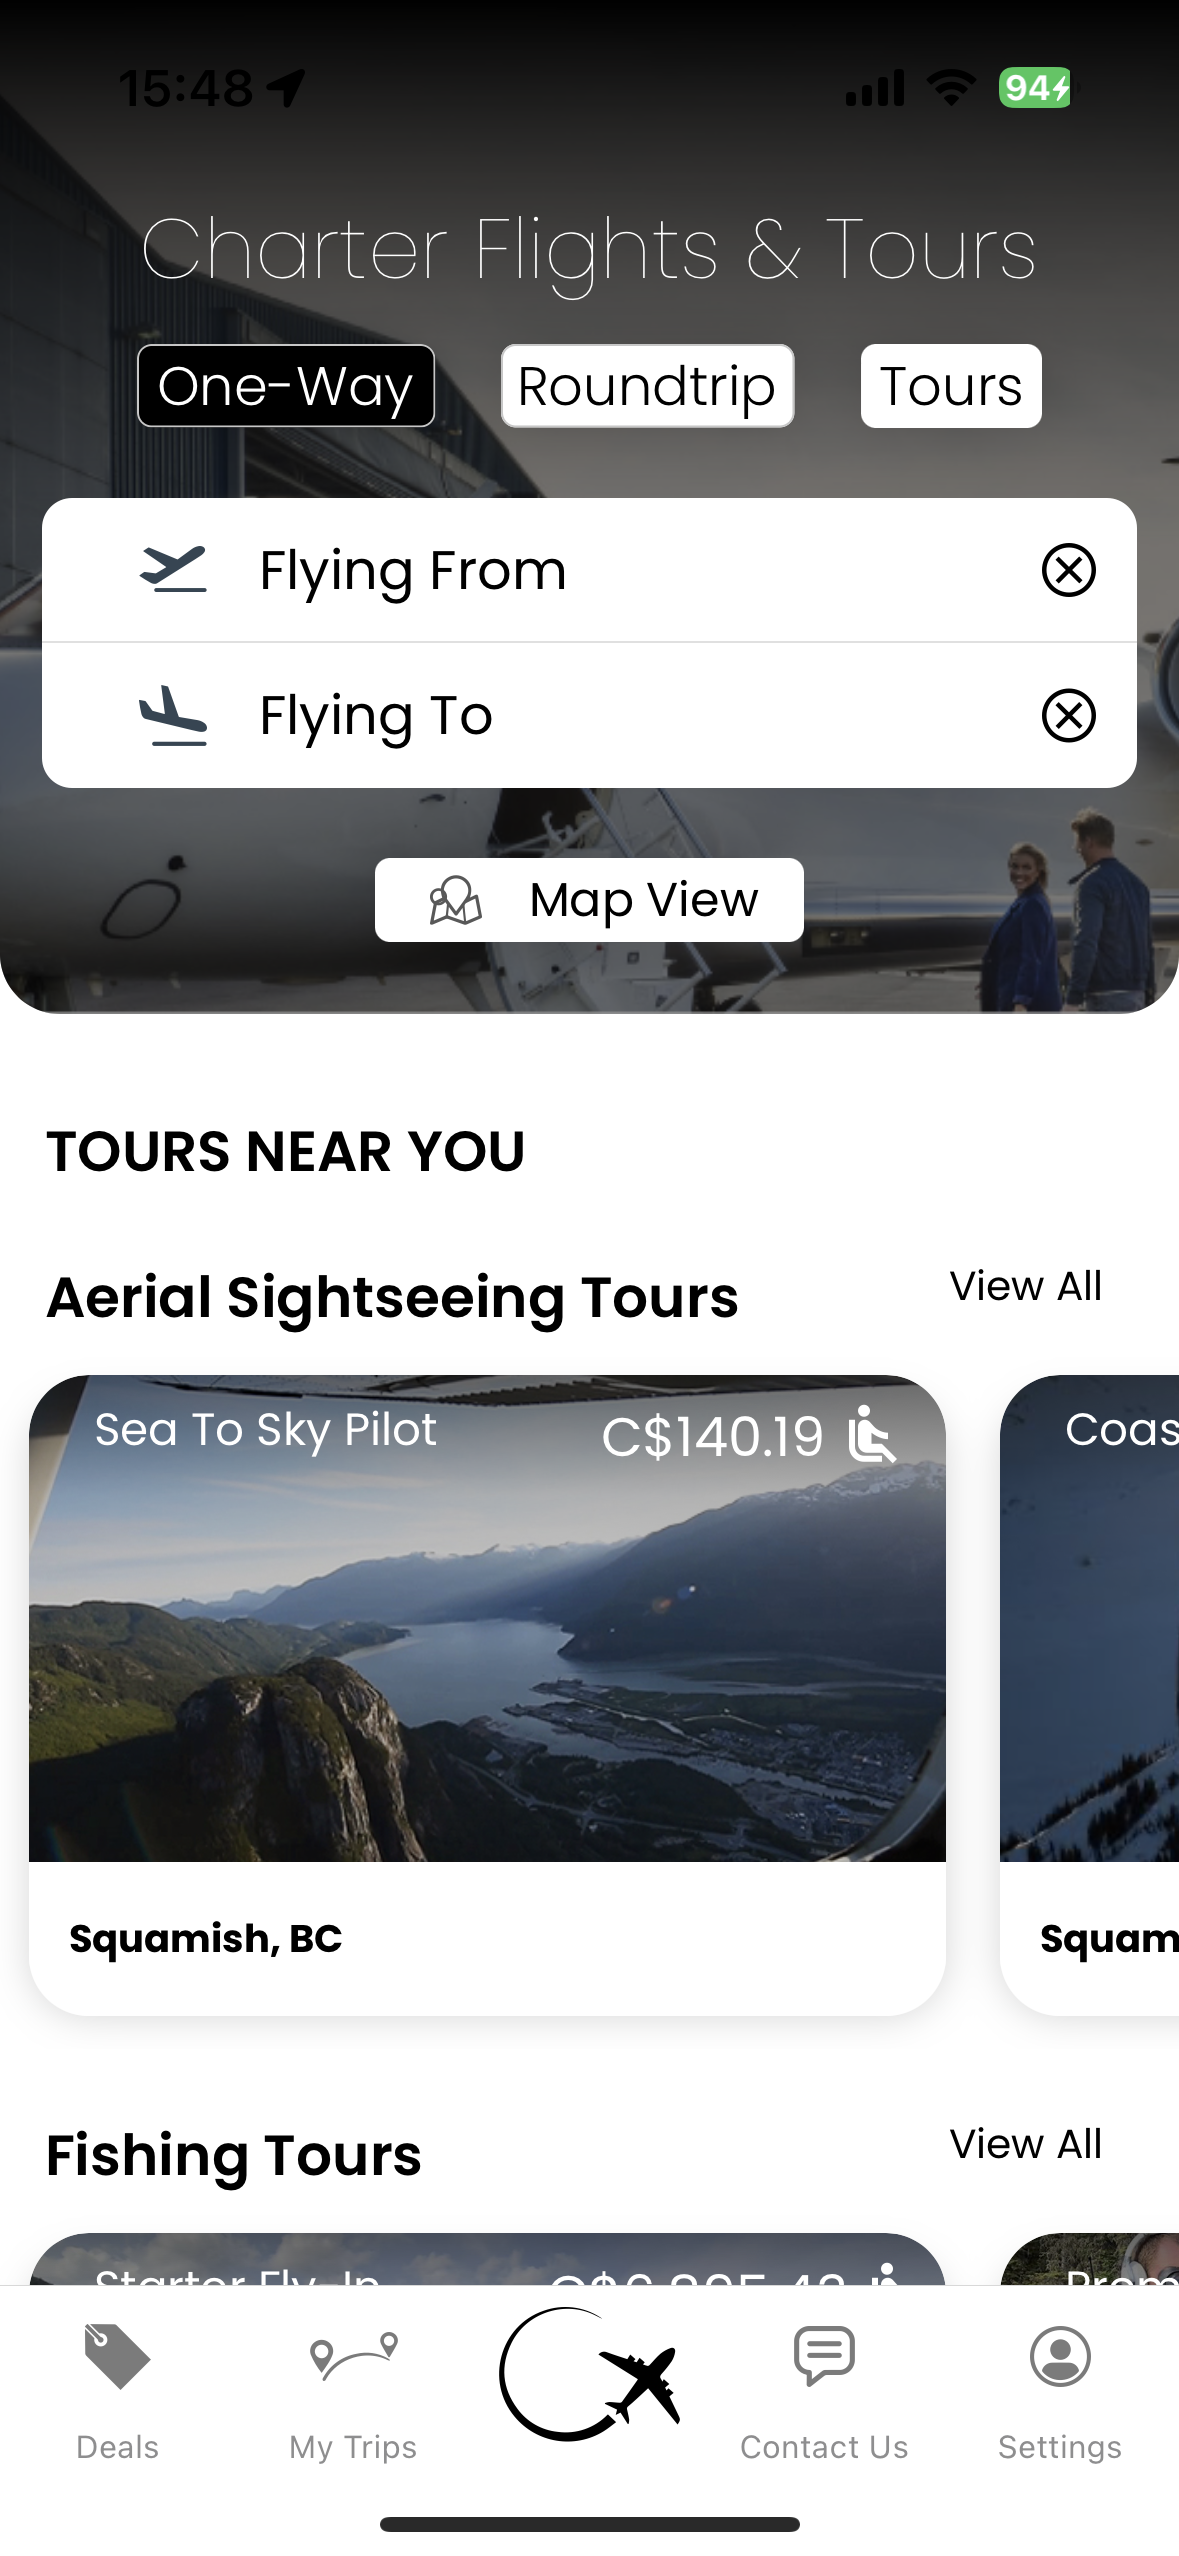Select the One-Way trip option
The image size is (1179, 2556).
point(286,386)
